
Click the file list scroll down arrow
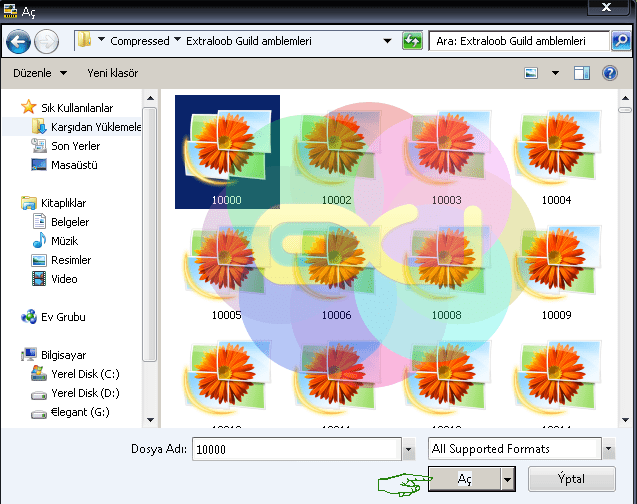(625, 420)
